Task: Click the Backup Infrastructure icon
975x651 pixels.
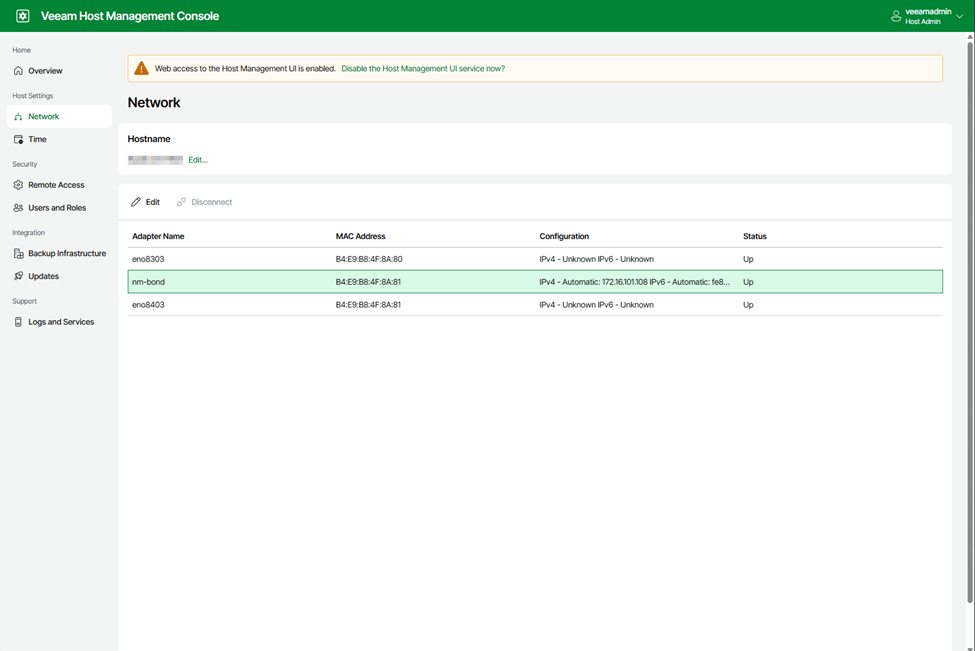Action: [18, 254]
